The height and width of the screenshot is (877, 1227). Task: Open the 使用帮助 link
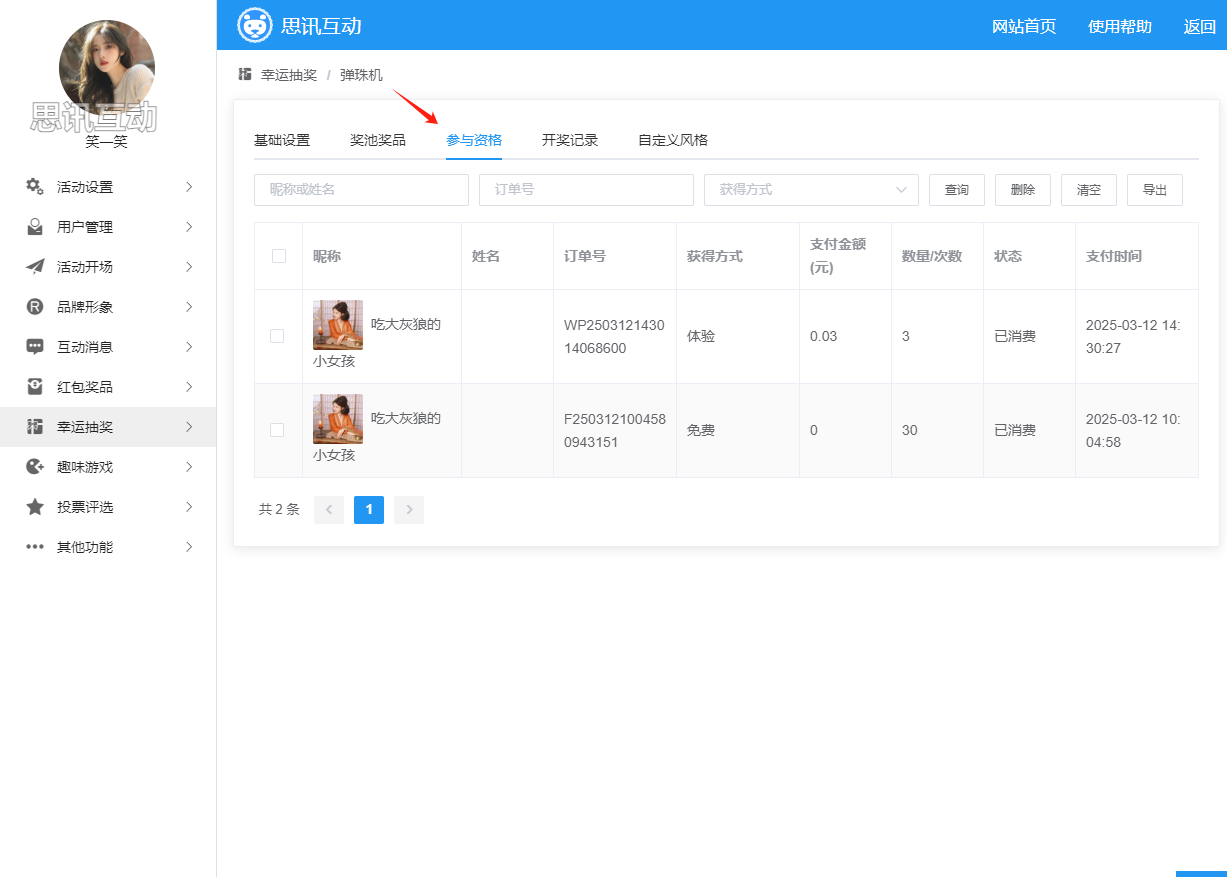point(1120,27)
